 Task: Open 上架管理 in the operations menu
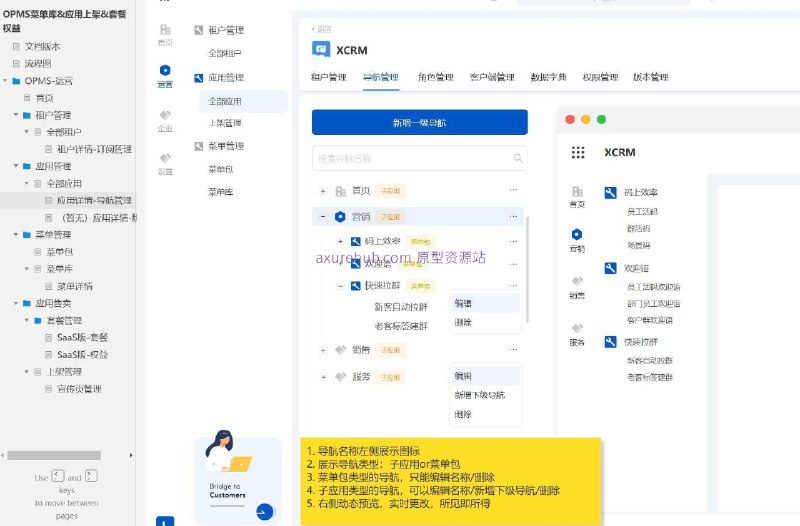coord(225,123)
